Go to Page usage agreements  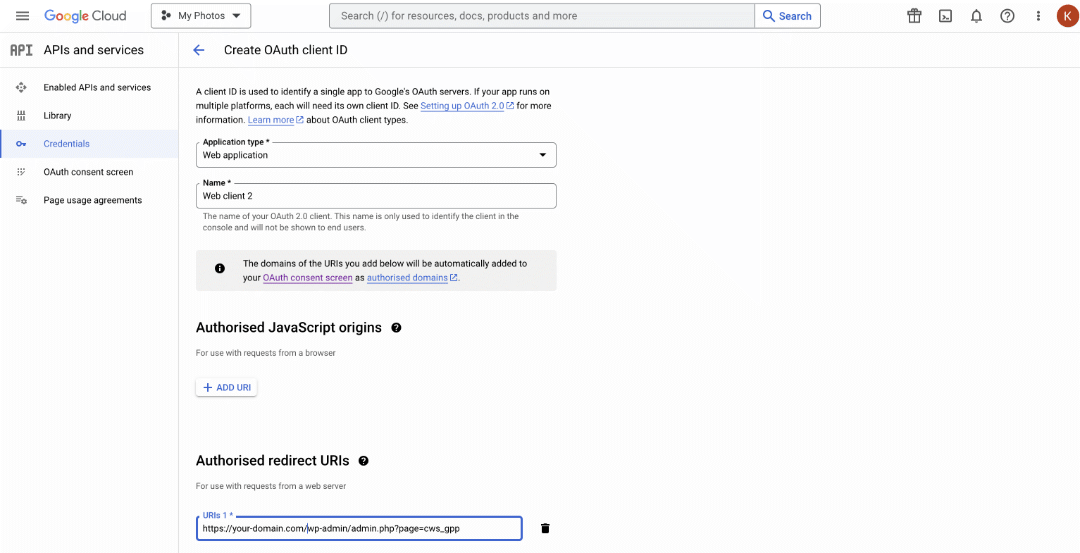90,200
